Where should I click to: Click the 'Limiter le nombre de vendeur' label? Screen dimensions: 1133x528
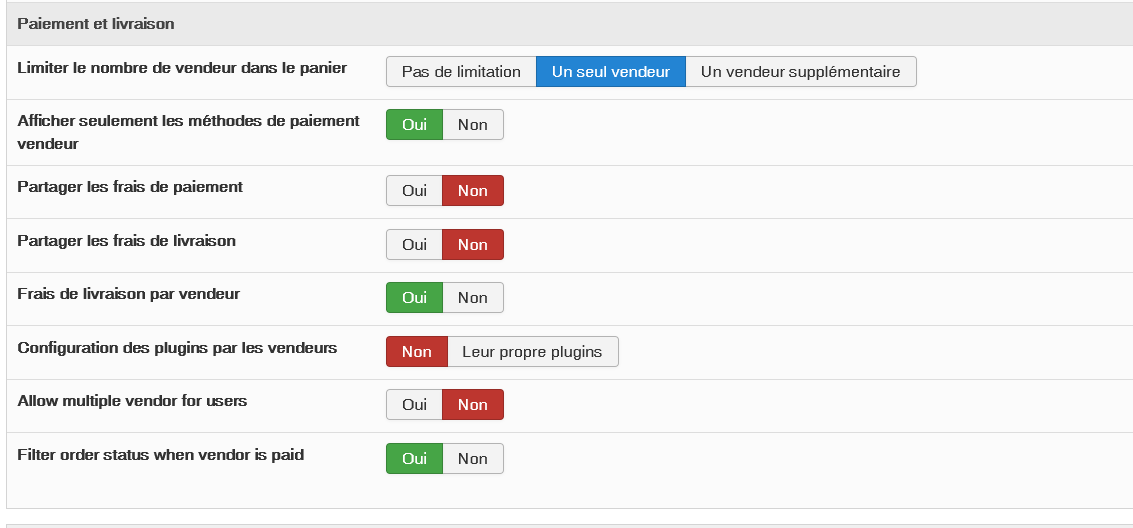pyautogui.click(x=182, y=68)
